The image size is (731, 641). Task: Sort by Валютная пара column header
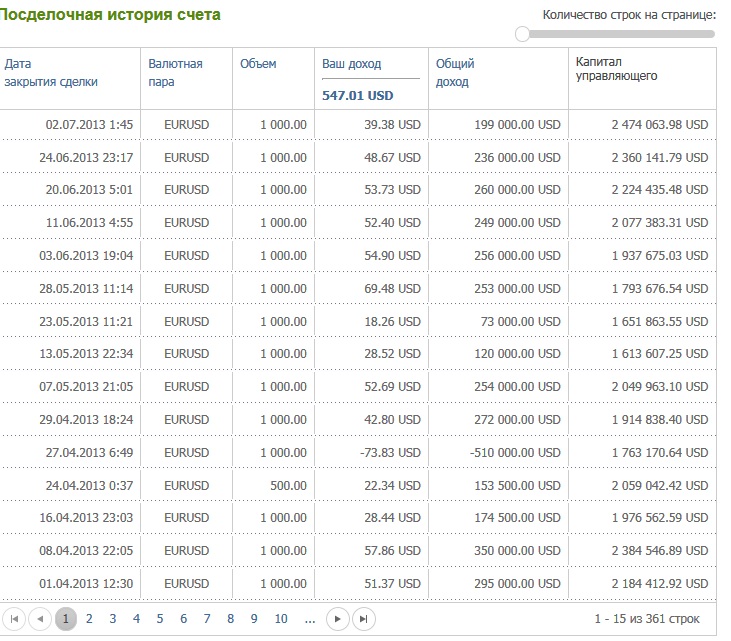pyautogui.click(x=175, y=73)
